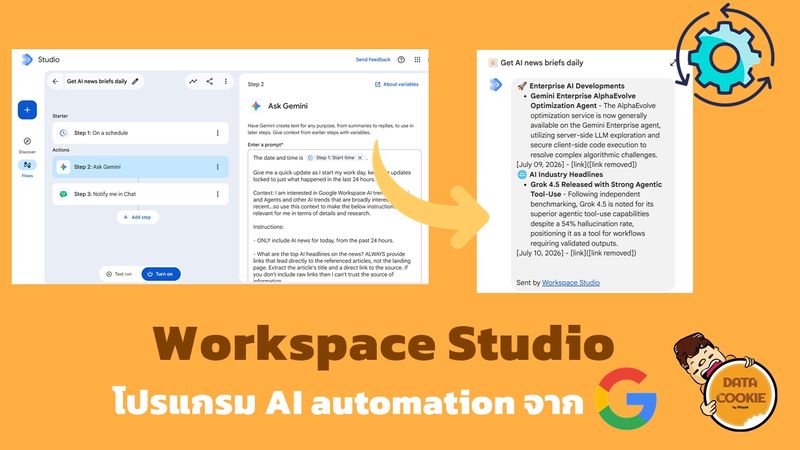Screen dimensions: 800x450
Task: Click the clock icon on Step 1
Action: (63, 133)
